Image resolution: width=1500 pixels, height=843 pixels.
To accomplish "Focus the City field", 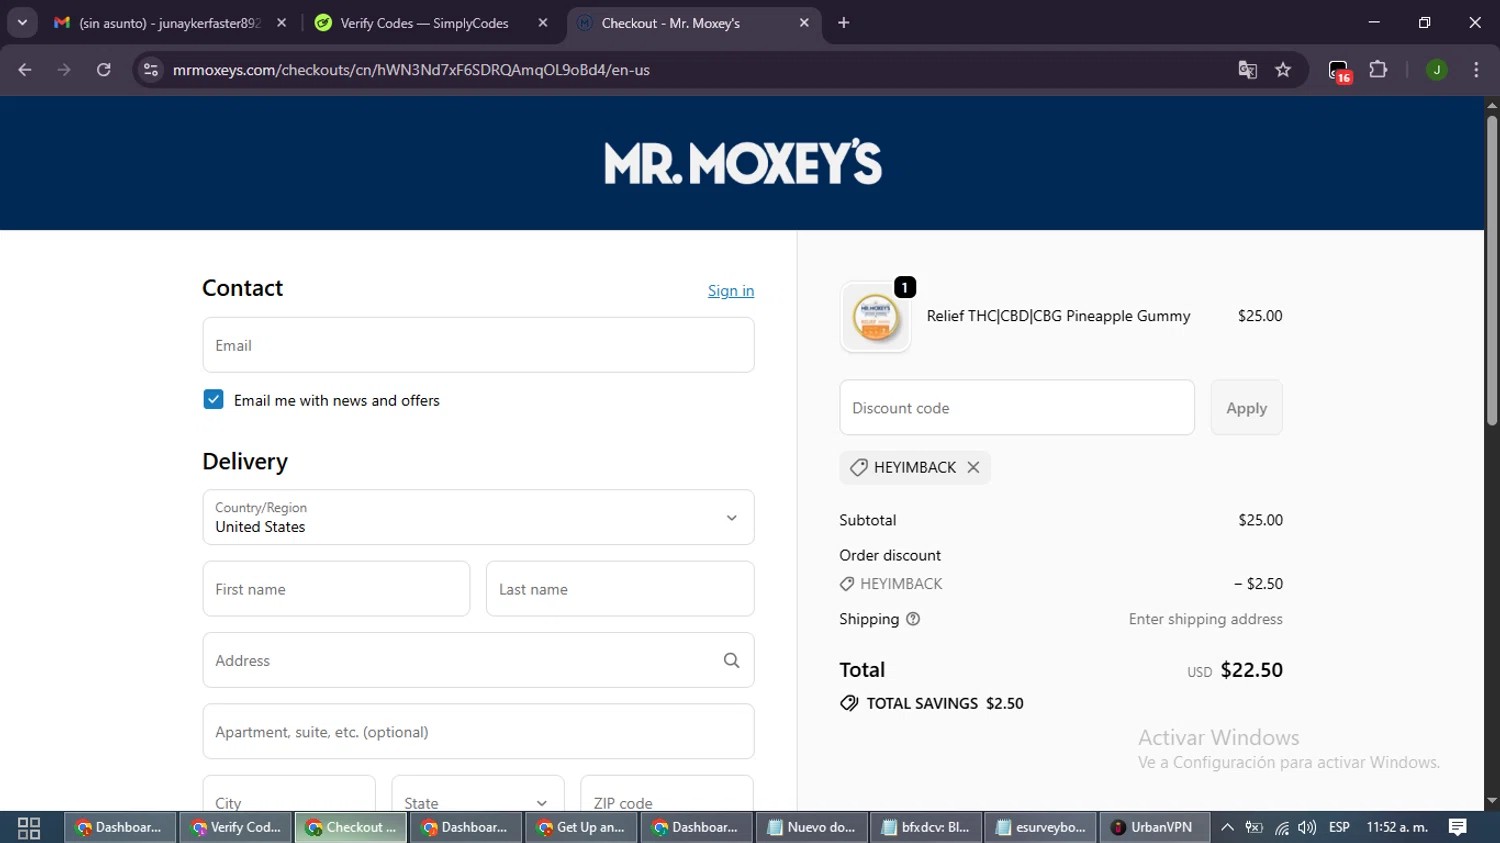I will pos(289,794).
